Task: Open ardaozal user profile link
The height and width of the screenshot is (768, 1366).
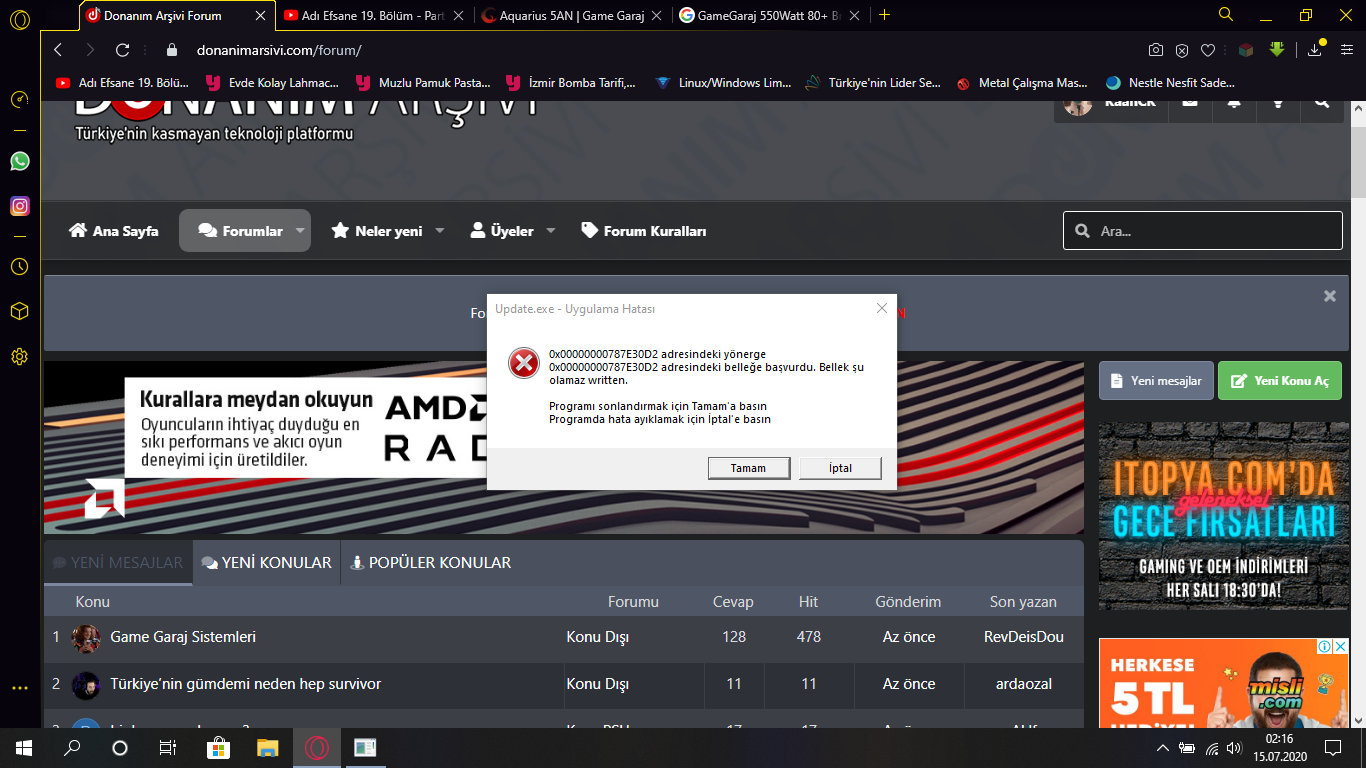Action: (x=1024, y=684)
